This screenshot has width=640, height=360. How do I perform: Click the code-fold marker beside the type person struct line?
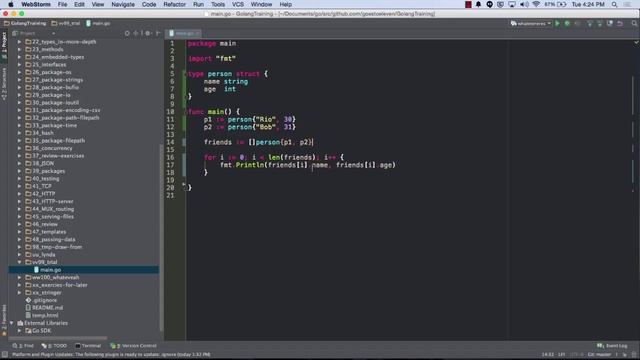click(x=186, y=74)
